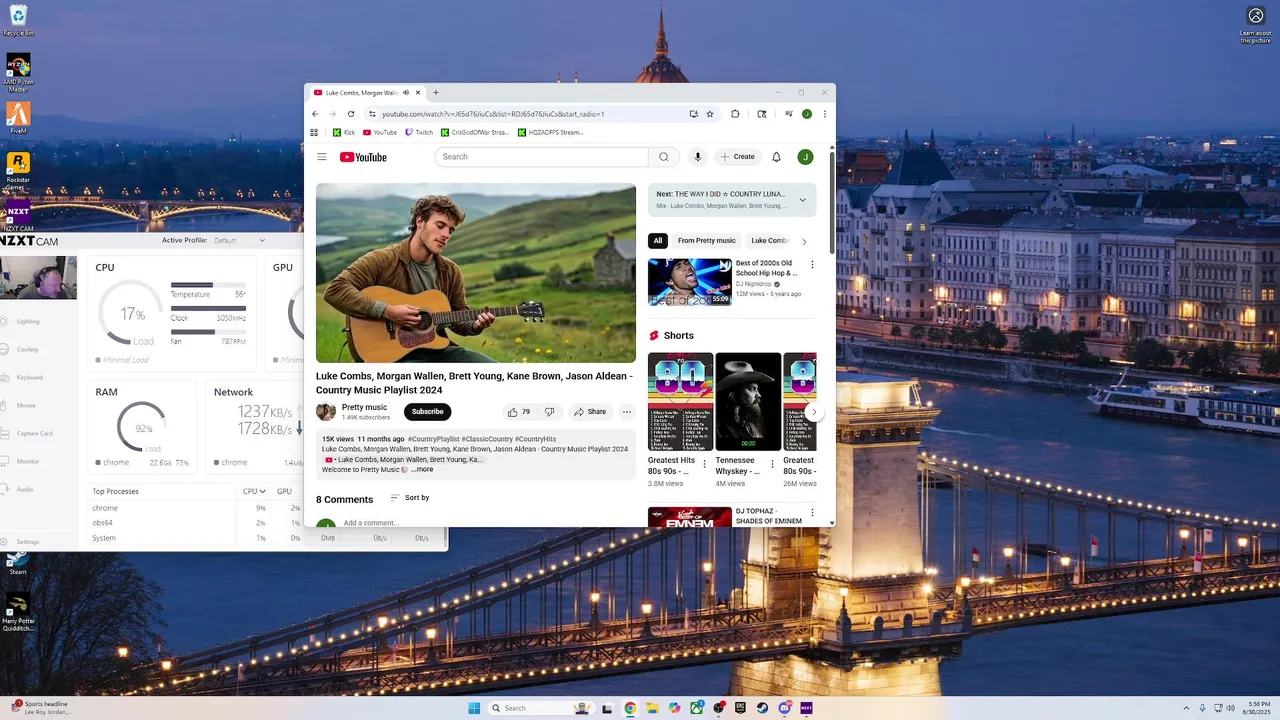The height and width of the screenshot is (720, 1280).
Task: Dislike the video with thumbs down
Action: [x=549, y=412]
